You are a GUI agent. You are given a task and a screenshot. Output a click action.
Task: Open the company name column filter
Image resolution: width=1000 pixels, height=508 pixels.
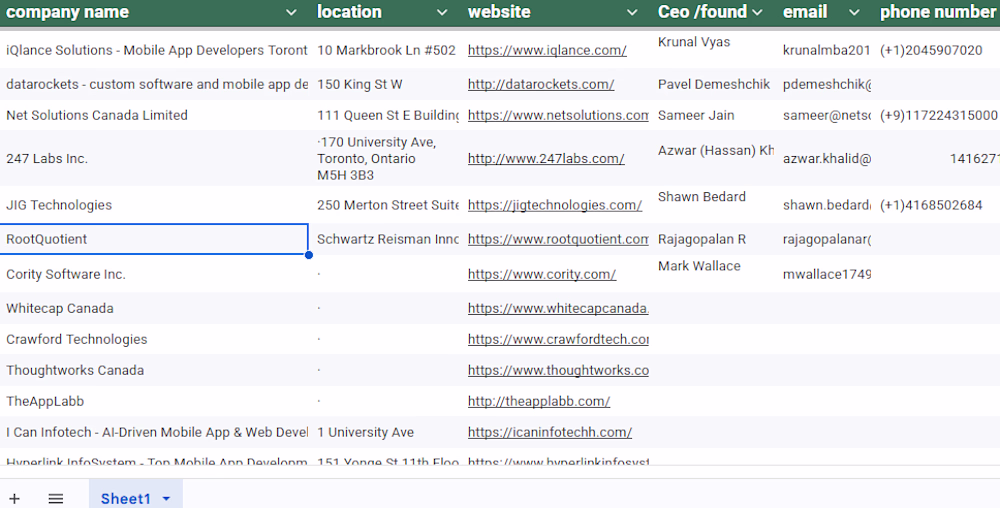coord(291,12)
